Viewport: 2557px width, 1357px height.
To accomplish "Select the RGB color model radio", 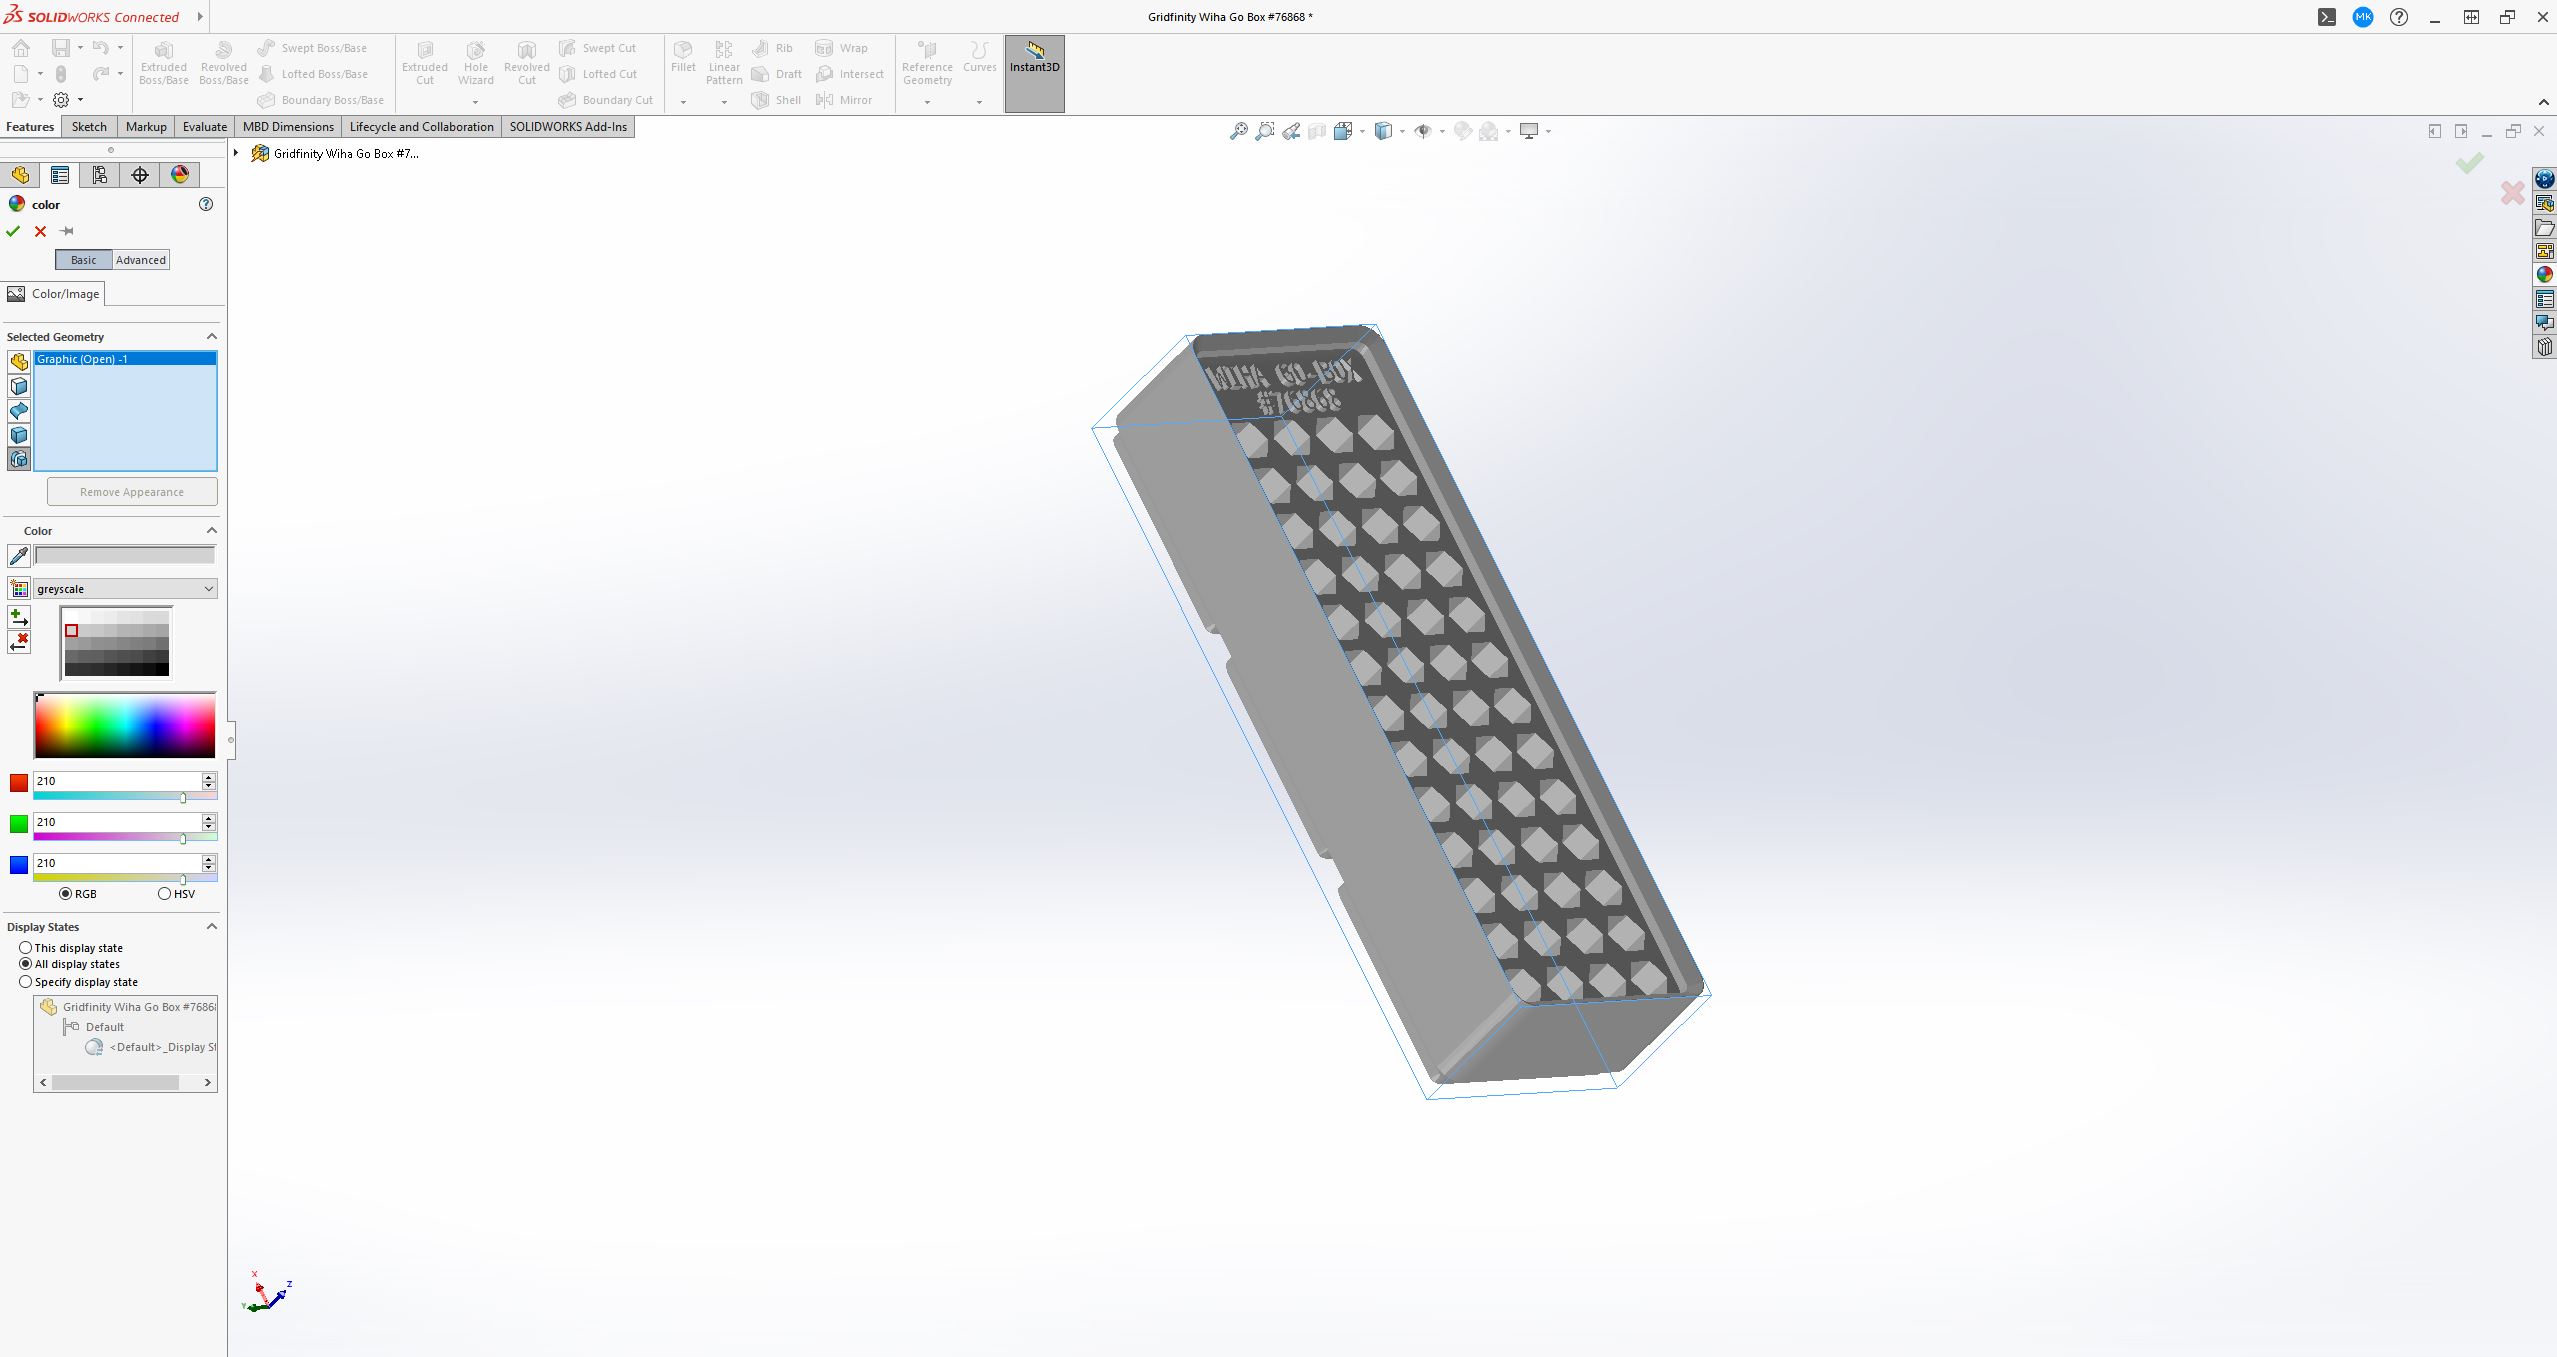I will [65, 894].
